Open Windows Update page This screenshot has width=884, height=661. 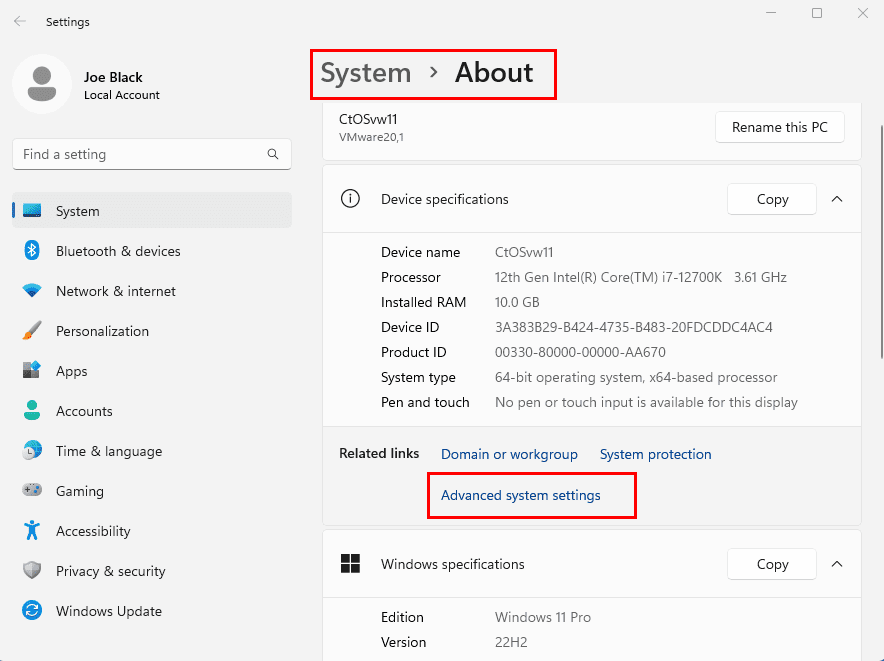(x=152, y=611)
